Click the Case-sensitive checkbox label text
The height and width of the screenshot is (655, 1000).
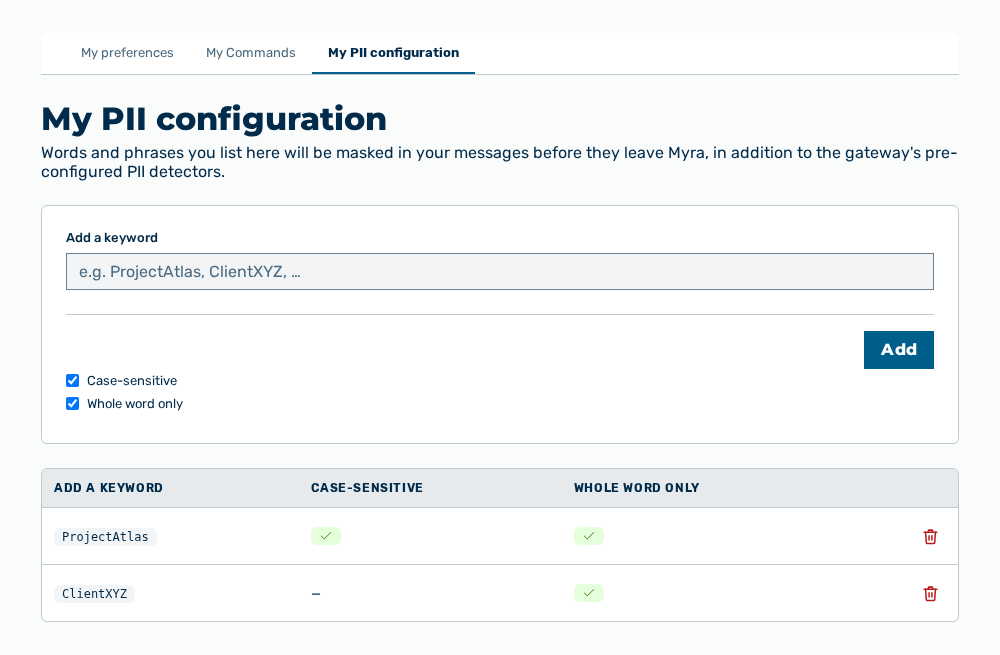click(x=132, y=381)
